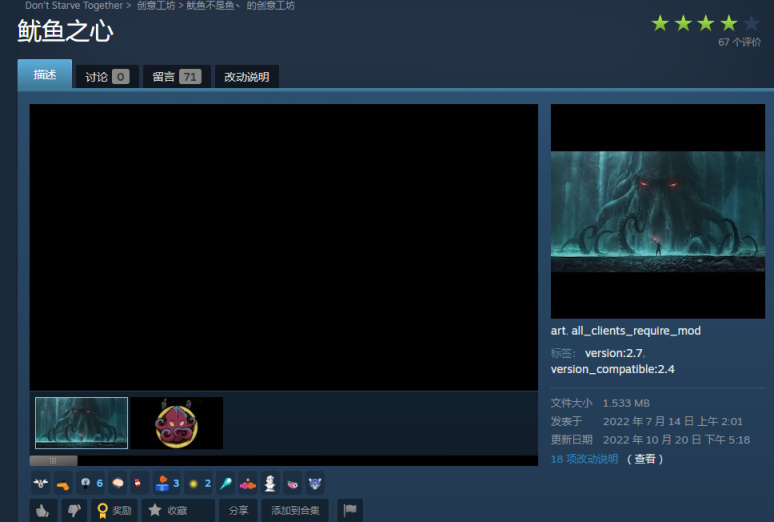Click the pink fish award icon
Screen dimensions: 774x522
292,483
